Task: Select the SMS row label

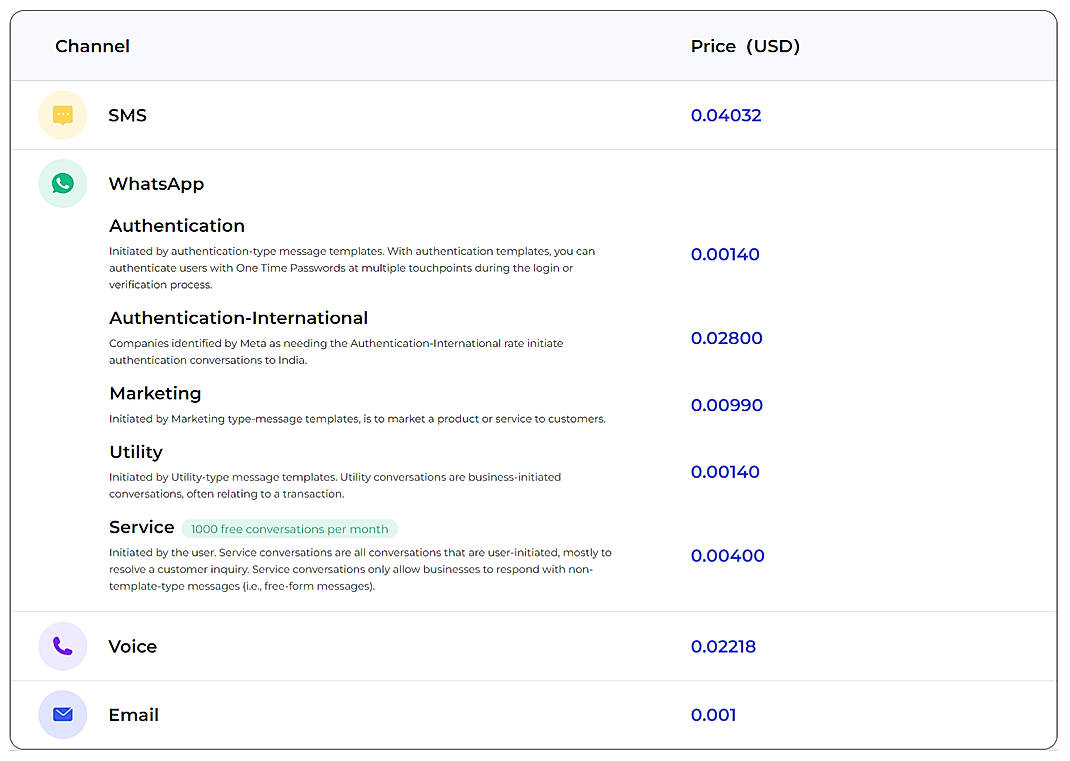Action: click(128, 115)
